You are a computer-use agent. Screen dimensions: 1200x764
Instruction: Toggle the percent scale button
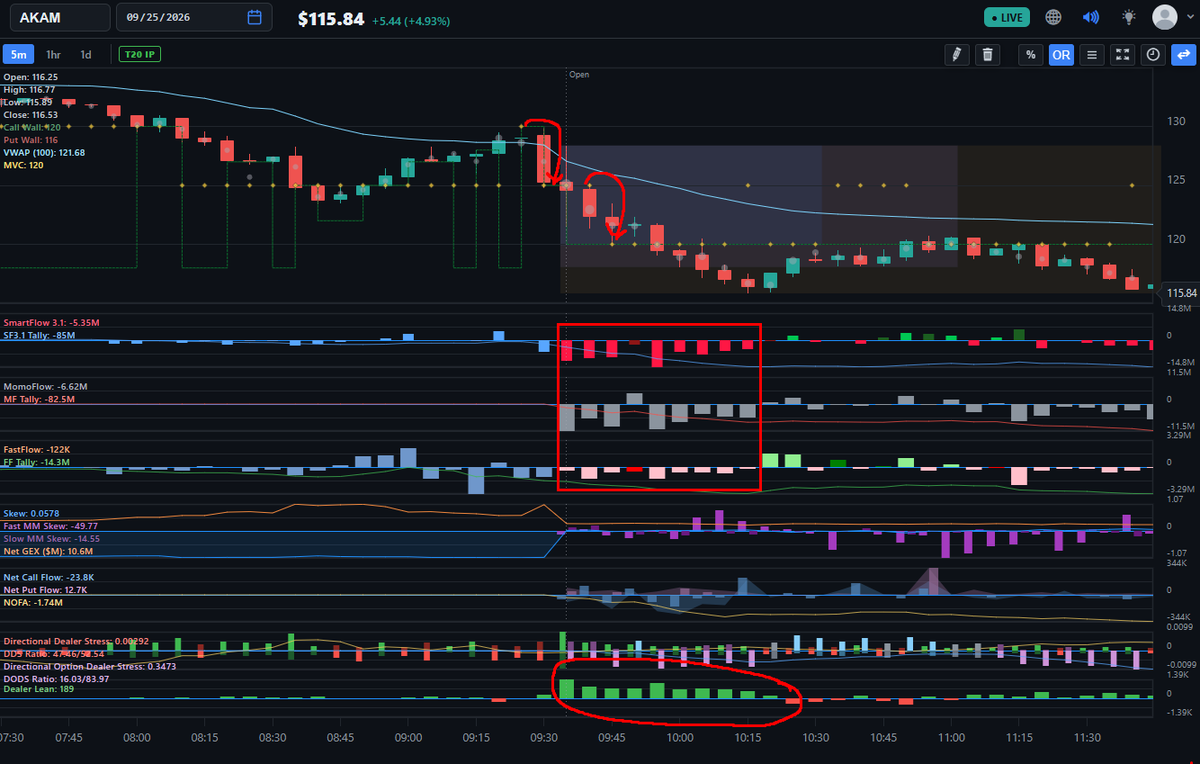pos(1030,55)
